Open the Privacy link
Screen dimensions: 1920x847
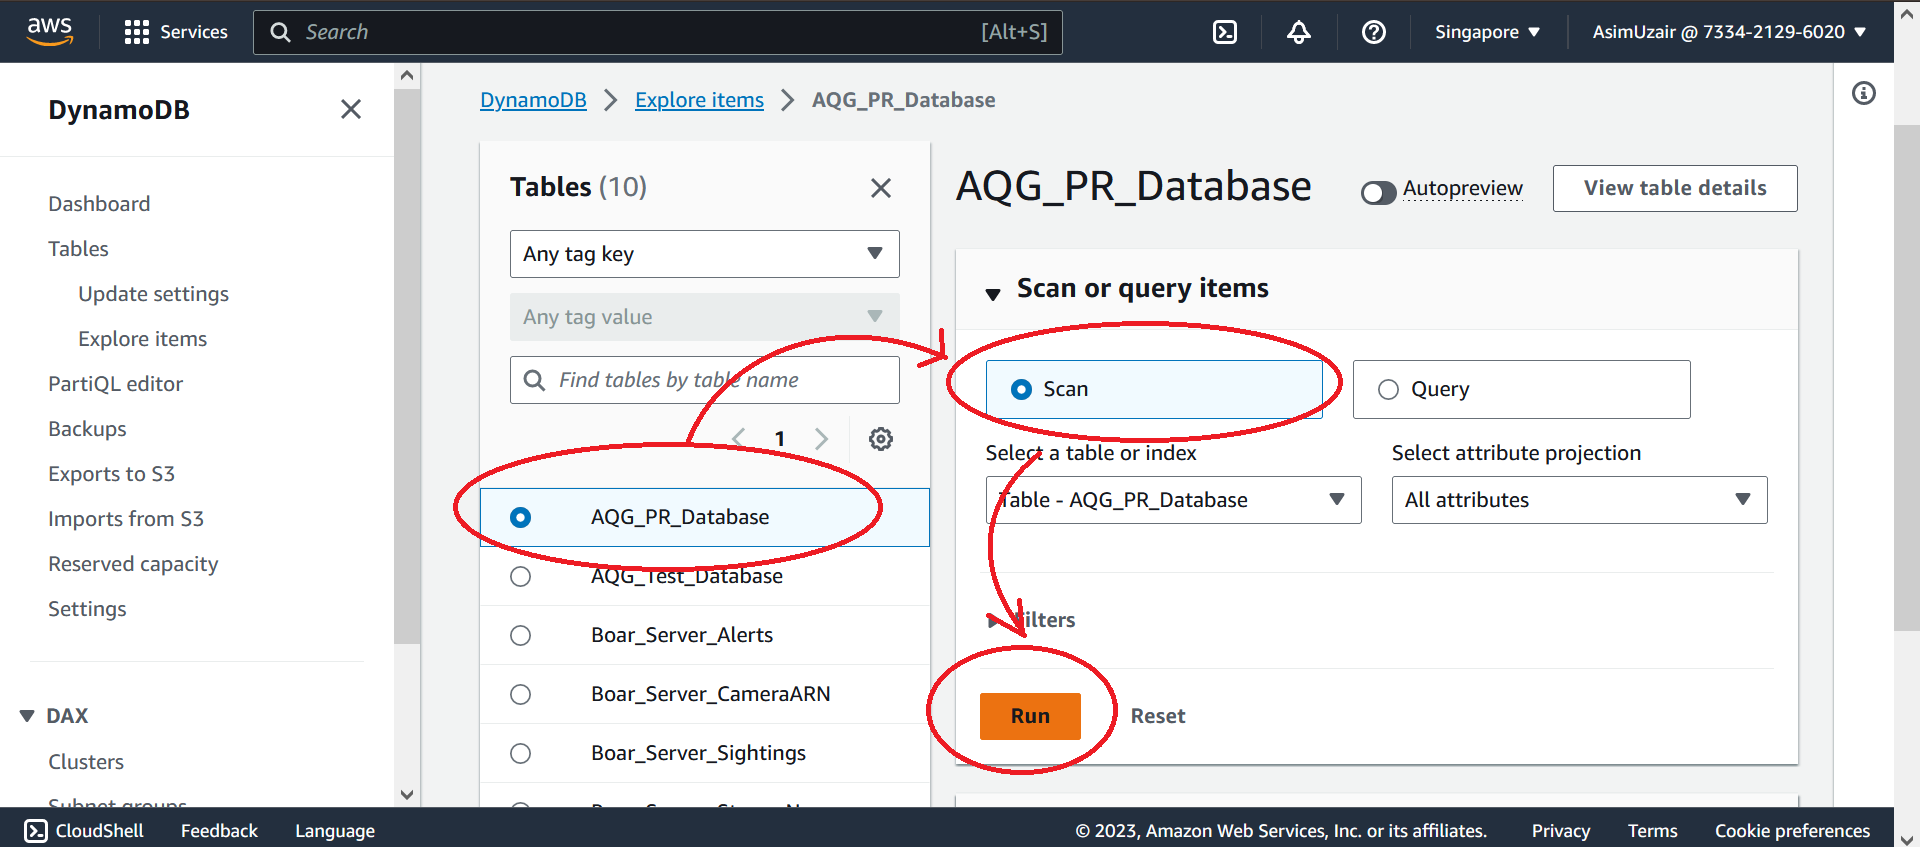tap(1561, 831)
